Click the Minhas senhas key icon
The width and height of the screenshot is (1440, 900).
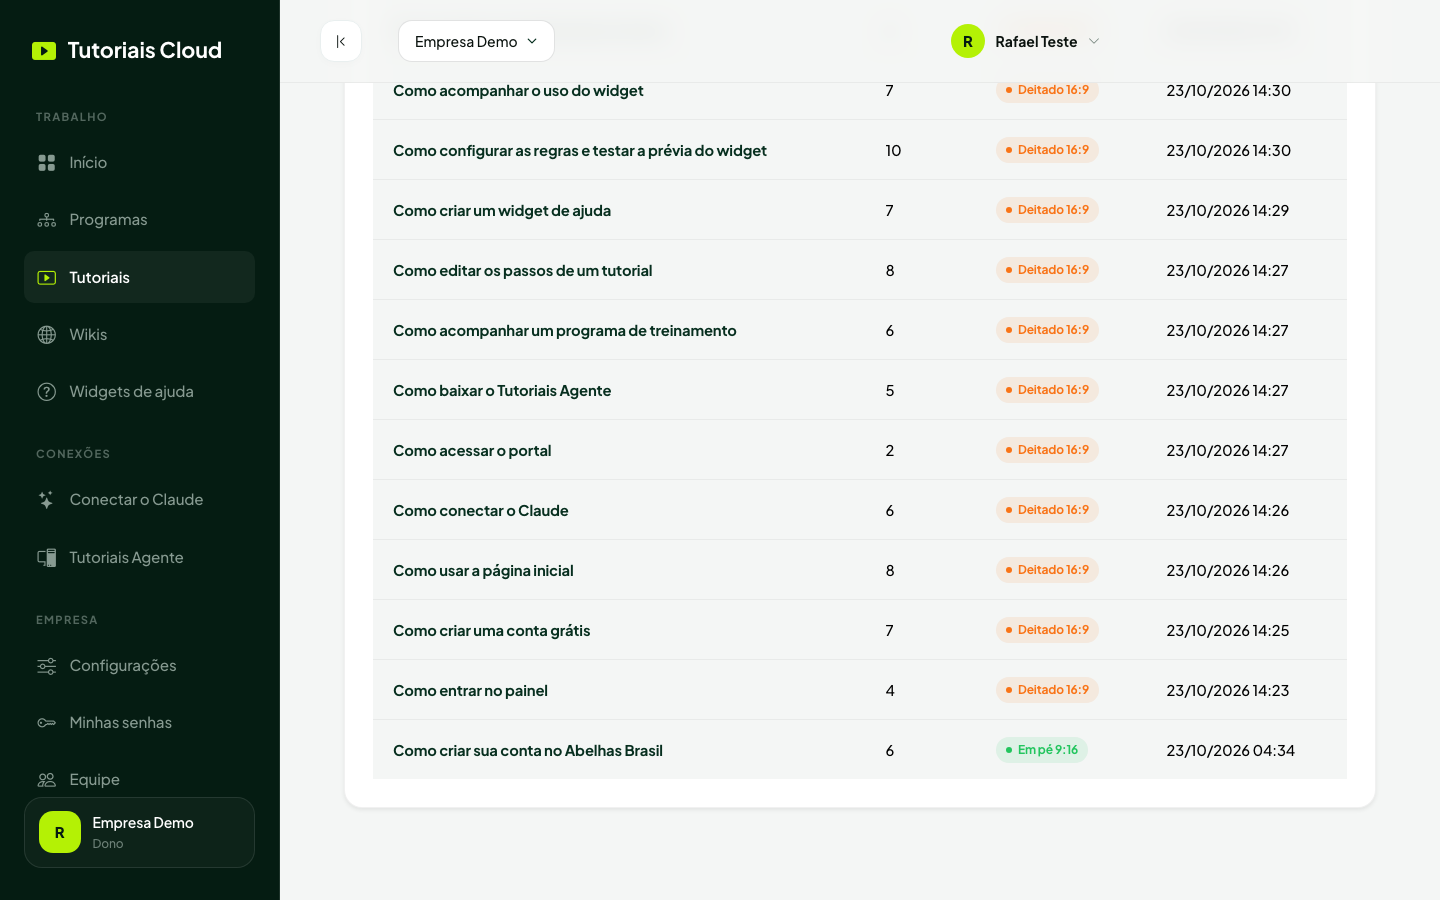click(47, 723)
